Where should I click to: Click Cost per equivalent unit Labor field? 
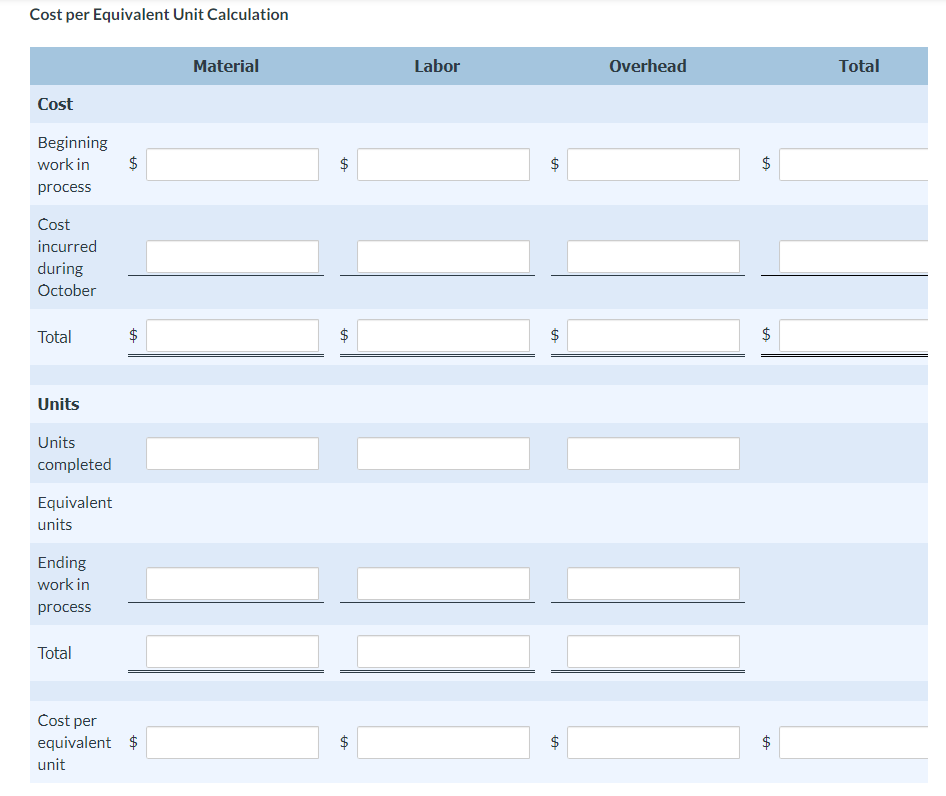click(x=443, y=742)
